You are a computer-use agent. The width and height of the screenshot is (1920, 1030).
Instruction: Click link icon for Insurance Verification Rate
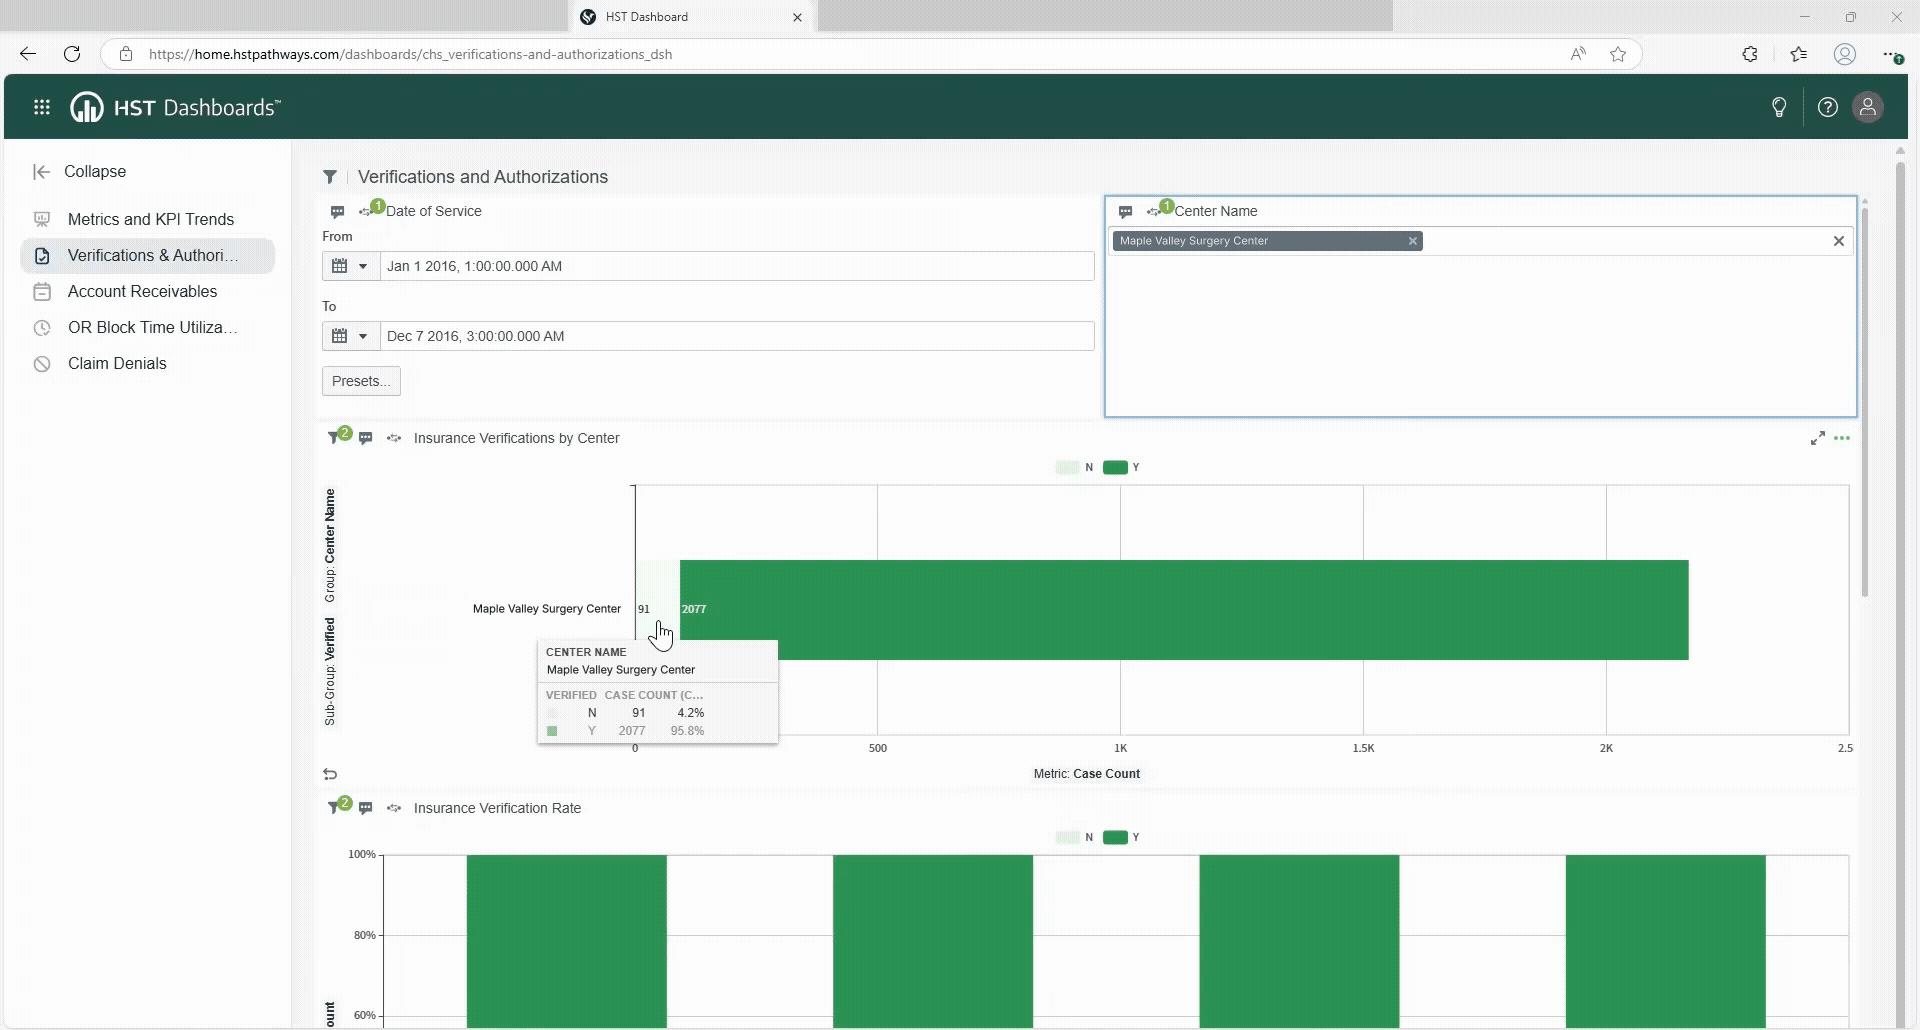[x=394, y=808]
